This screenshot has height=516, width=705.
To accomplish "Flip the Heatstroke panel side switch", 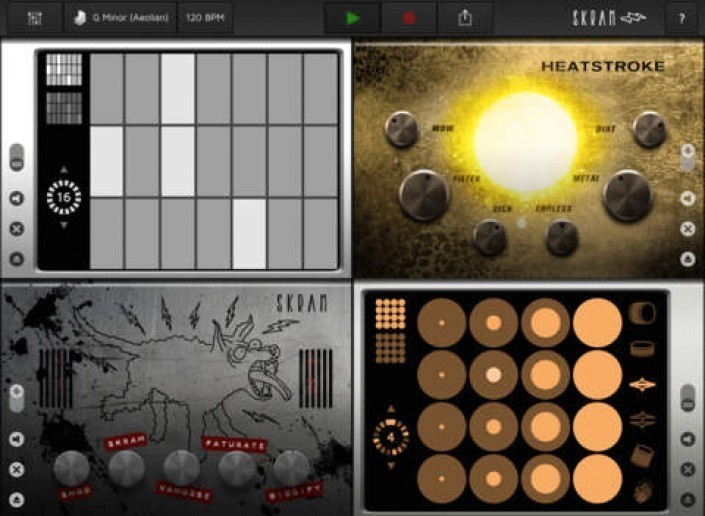I will (687, 157).
